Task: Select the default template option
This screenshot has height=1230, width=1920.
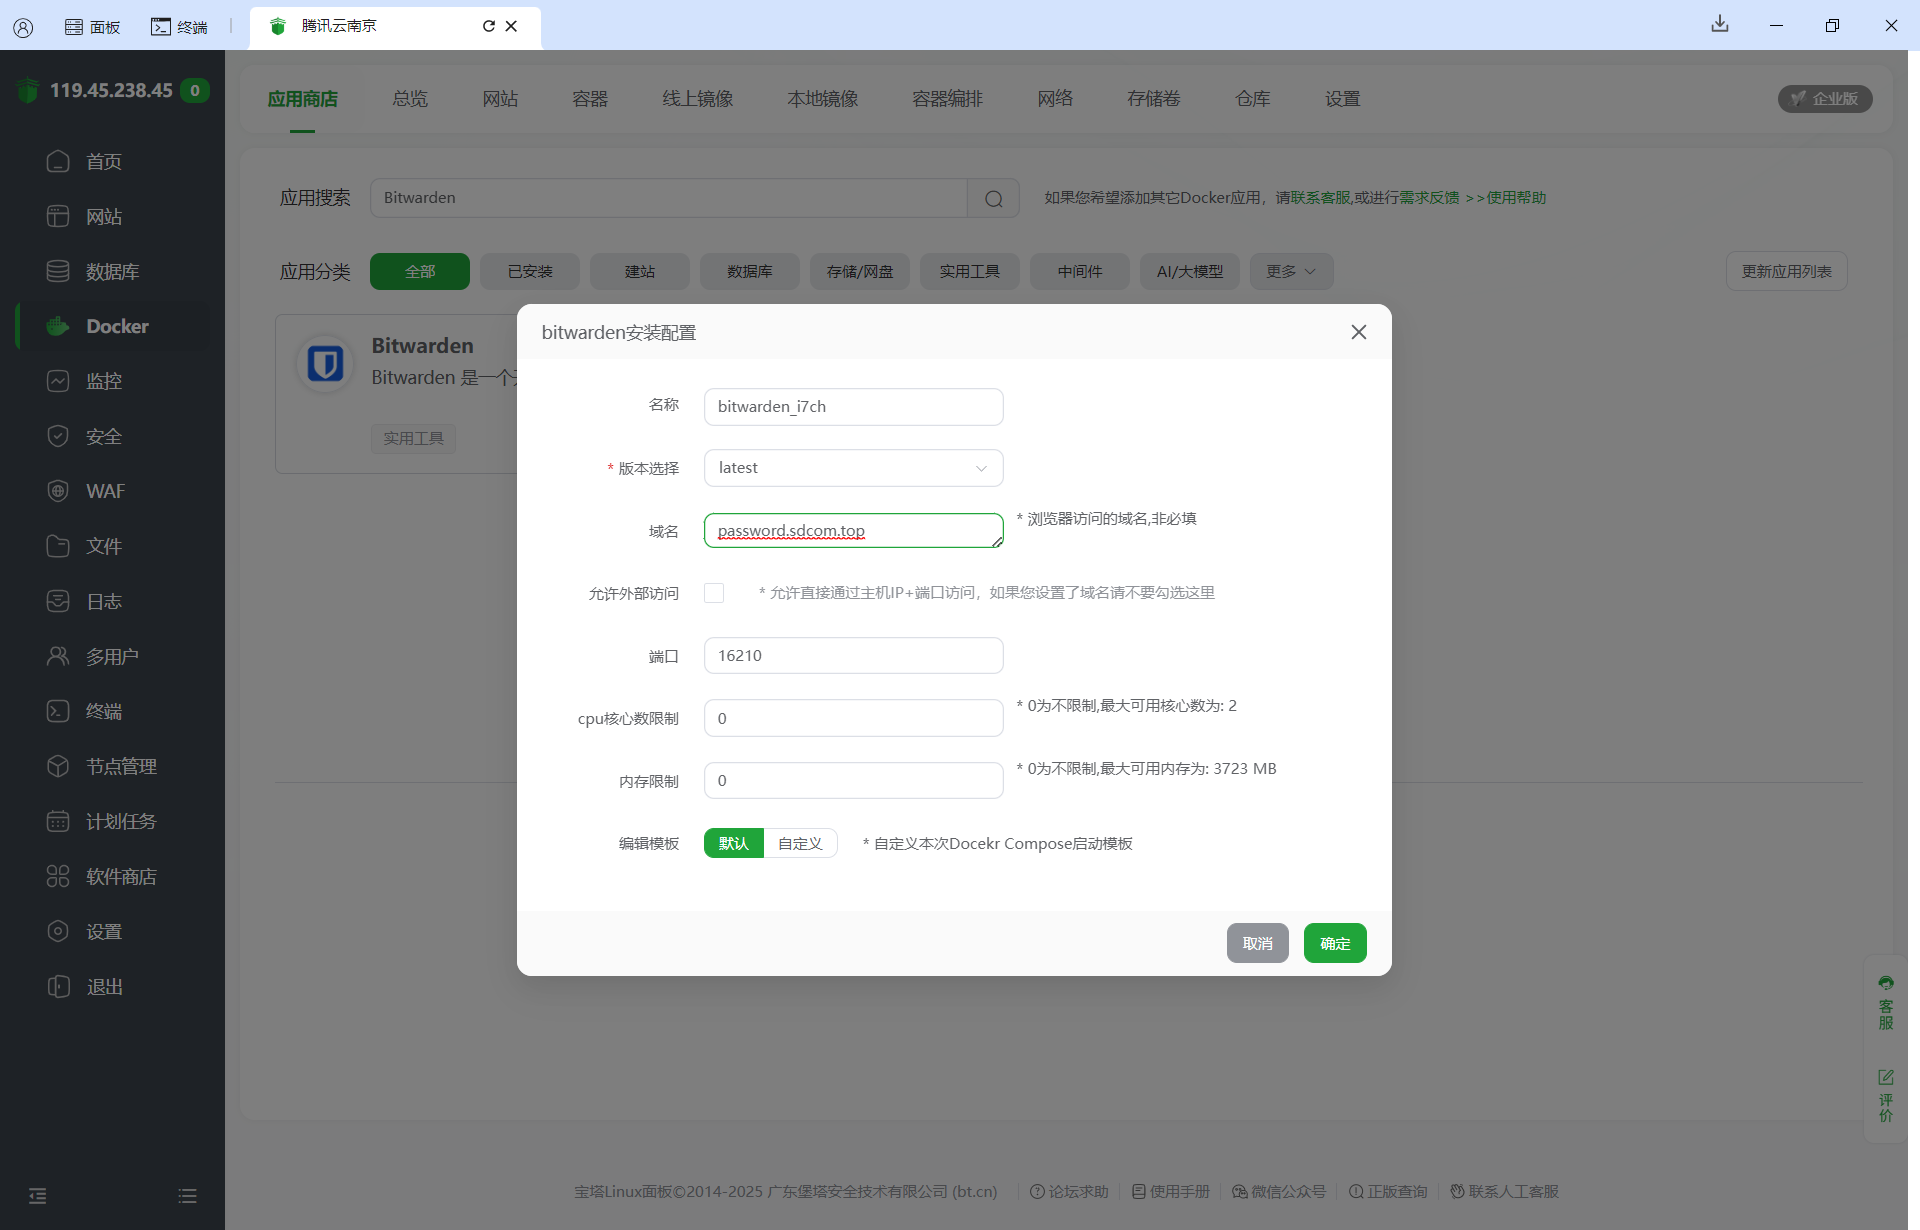Action: coord(733,843)
